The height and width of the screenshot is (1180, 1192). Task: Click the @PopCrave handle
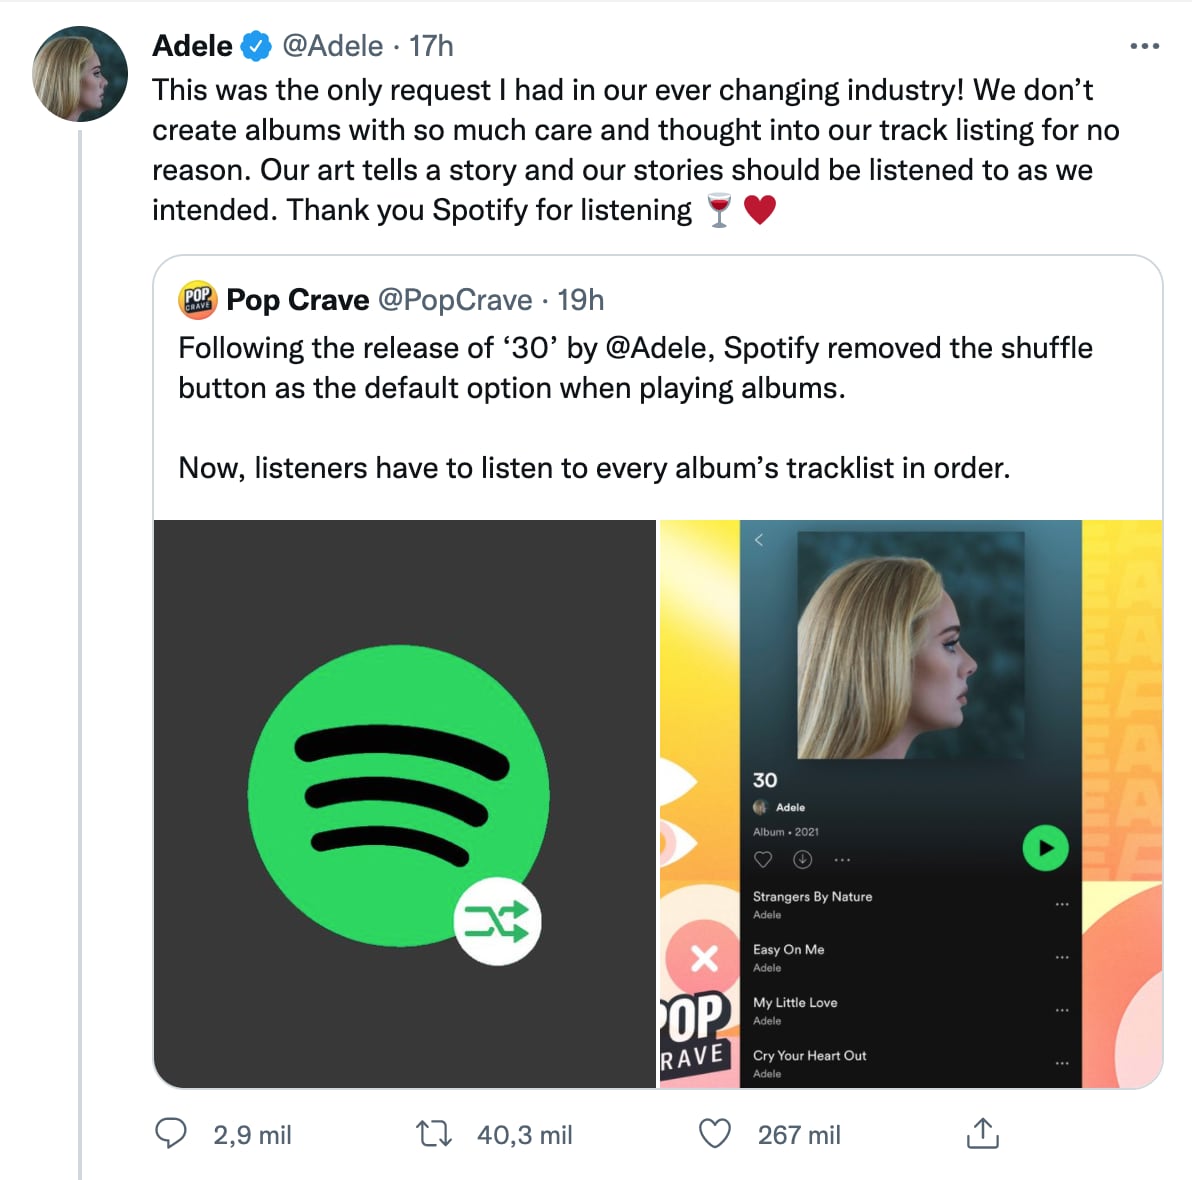(455, 300)
